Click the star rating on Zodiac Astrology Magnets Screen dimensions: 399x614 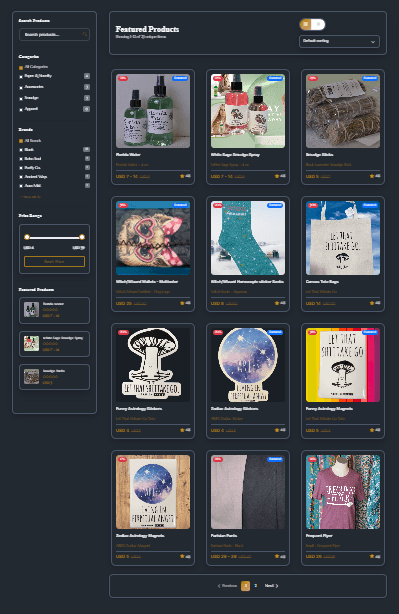(x=185, y=556)
